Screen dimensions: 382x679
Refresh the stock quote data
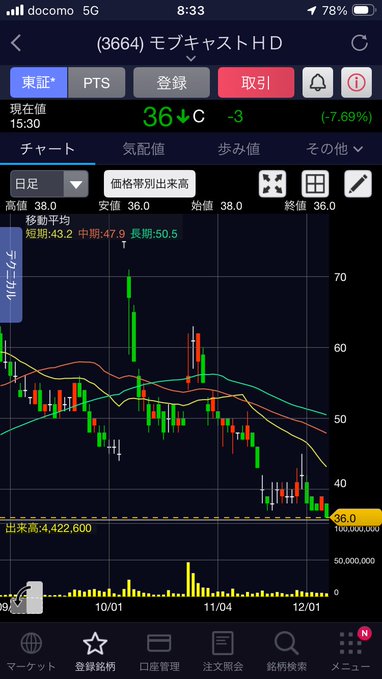[x=359, y=43]
